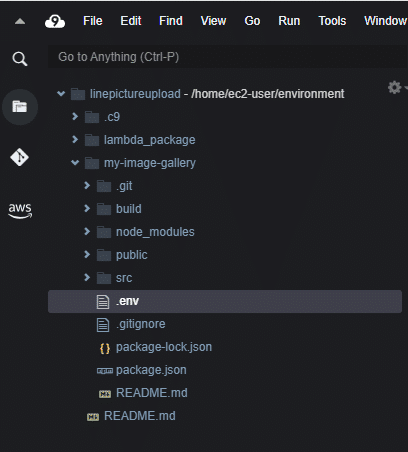Expand the src folder arrow
This screenshot has height=452, width=408.
[x=87, y=277]
